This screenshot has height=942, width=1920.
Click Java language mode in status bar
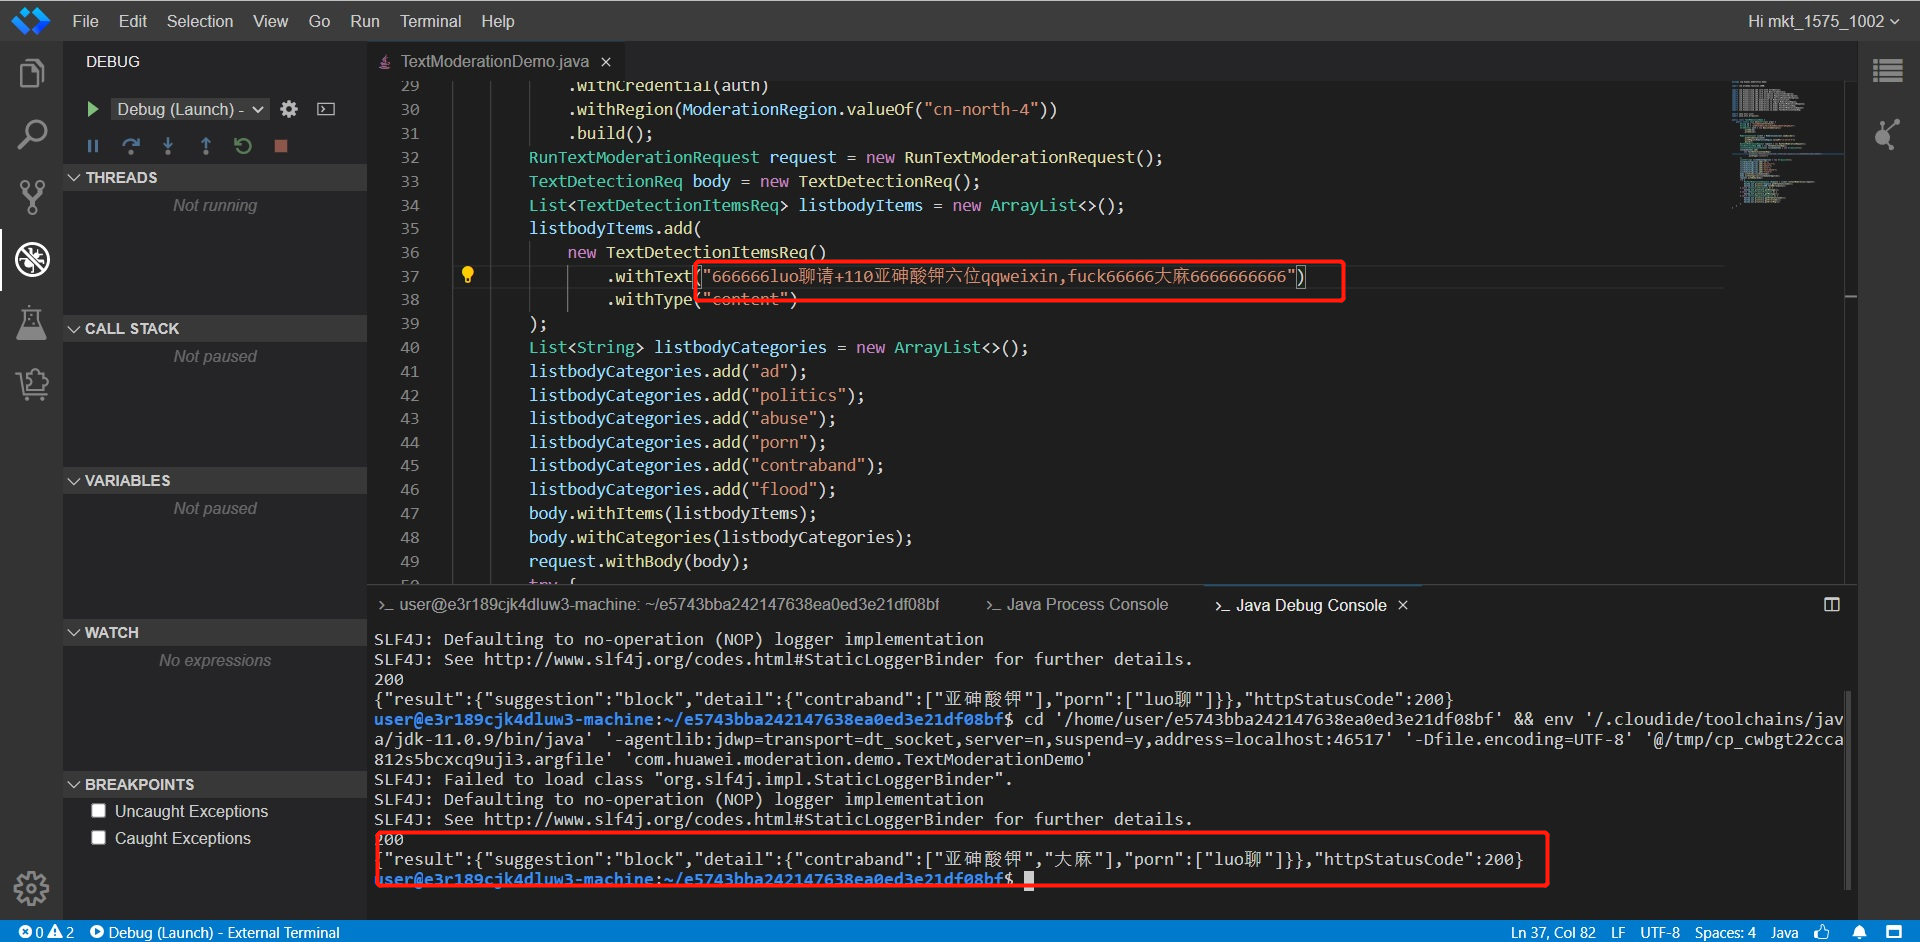coord(1784,932)
